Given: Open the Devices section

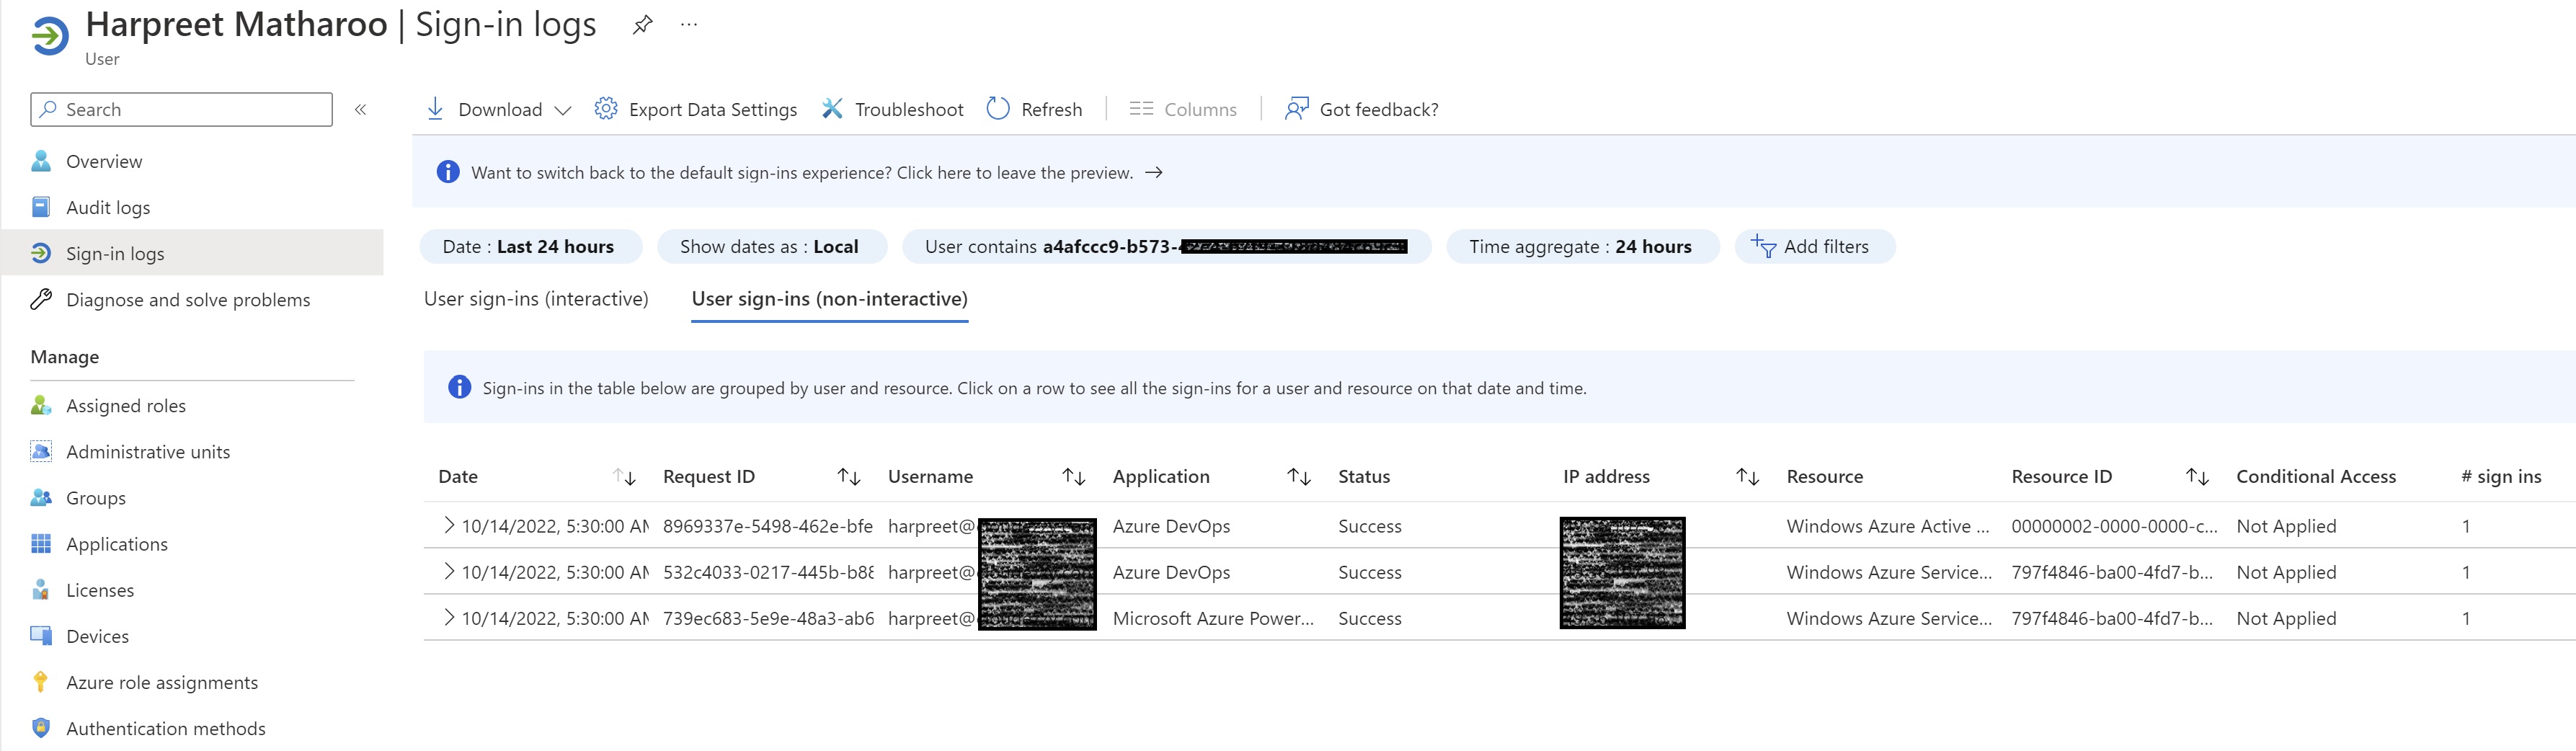Looking at the screenshot, I should tap(97, 636).
